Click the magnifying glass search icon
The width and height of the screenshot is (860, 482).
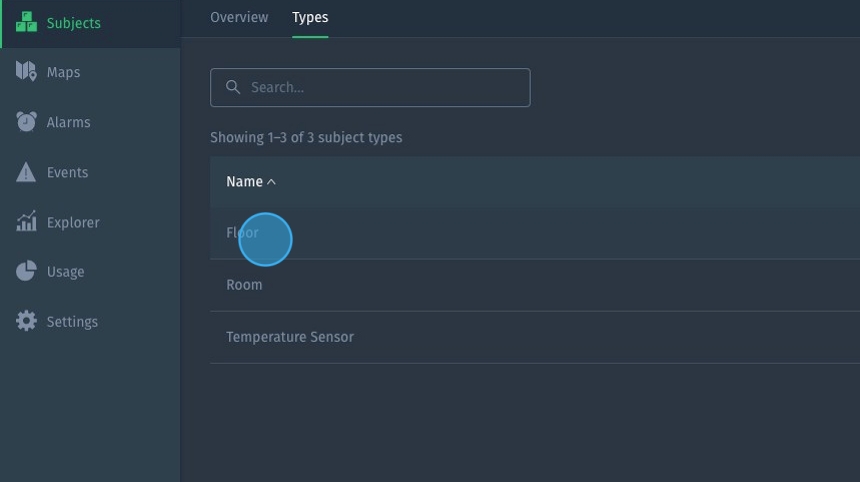click(x=234, y=88)
